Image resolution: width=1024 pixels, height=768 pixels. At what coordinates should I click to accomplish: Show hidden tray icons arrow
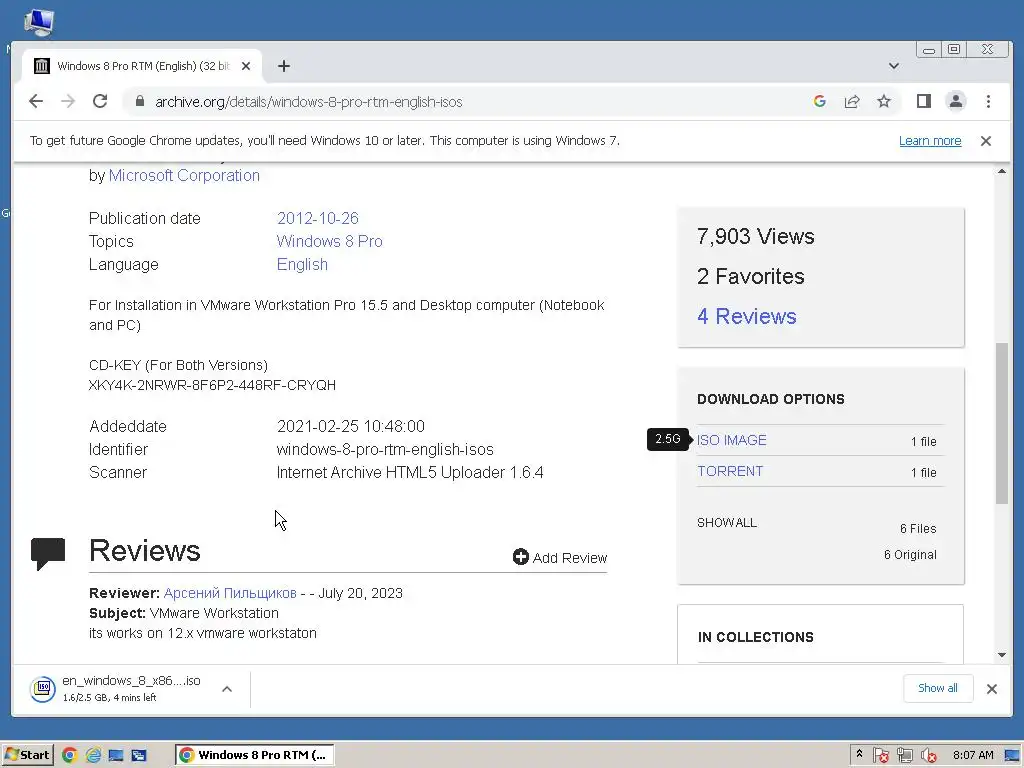(x=859, y=754)
